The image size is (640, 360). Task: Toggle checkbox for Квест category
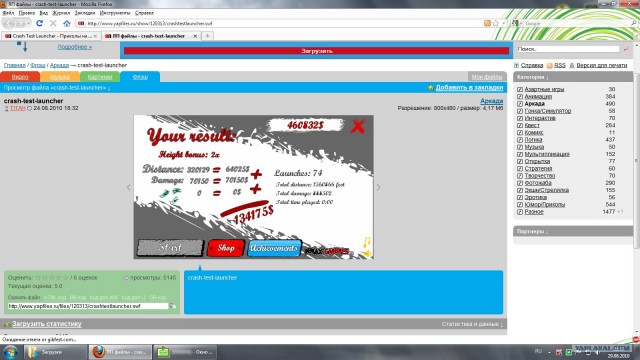pyautogui.click(x=520, y=125)
